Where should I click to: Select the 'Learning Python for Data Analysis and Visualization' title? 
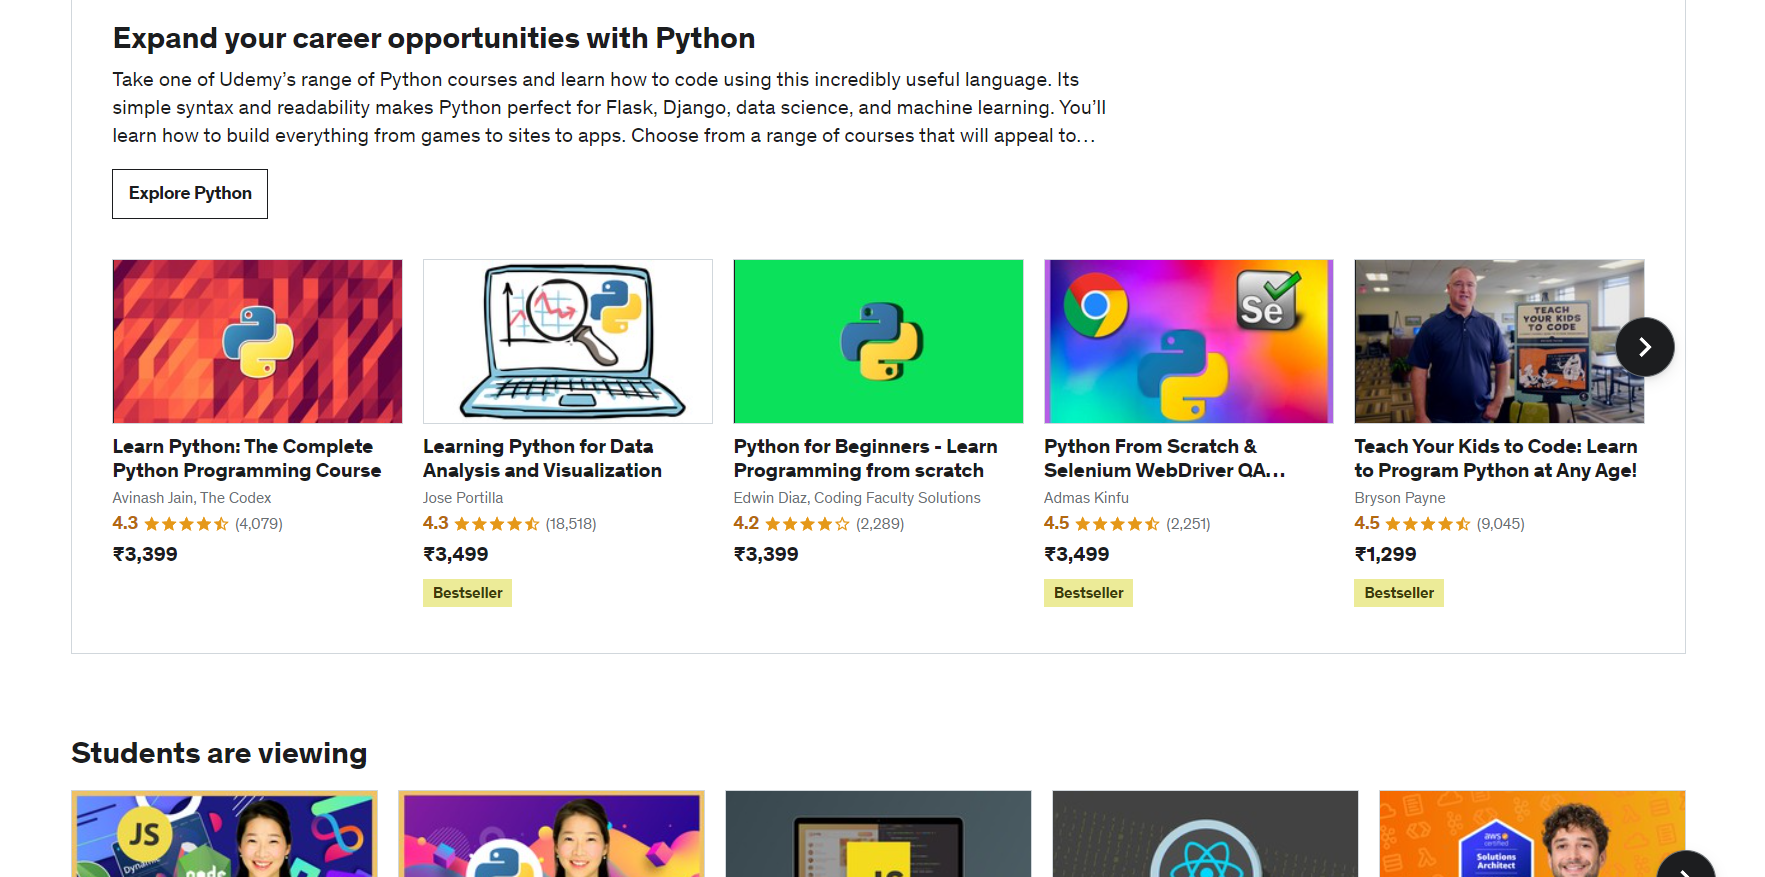pos(542,458)
